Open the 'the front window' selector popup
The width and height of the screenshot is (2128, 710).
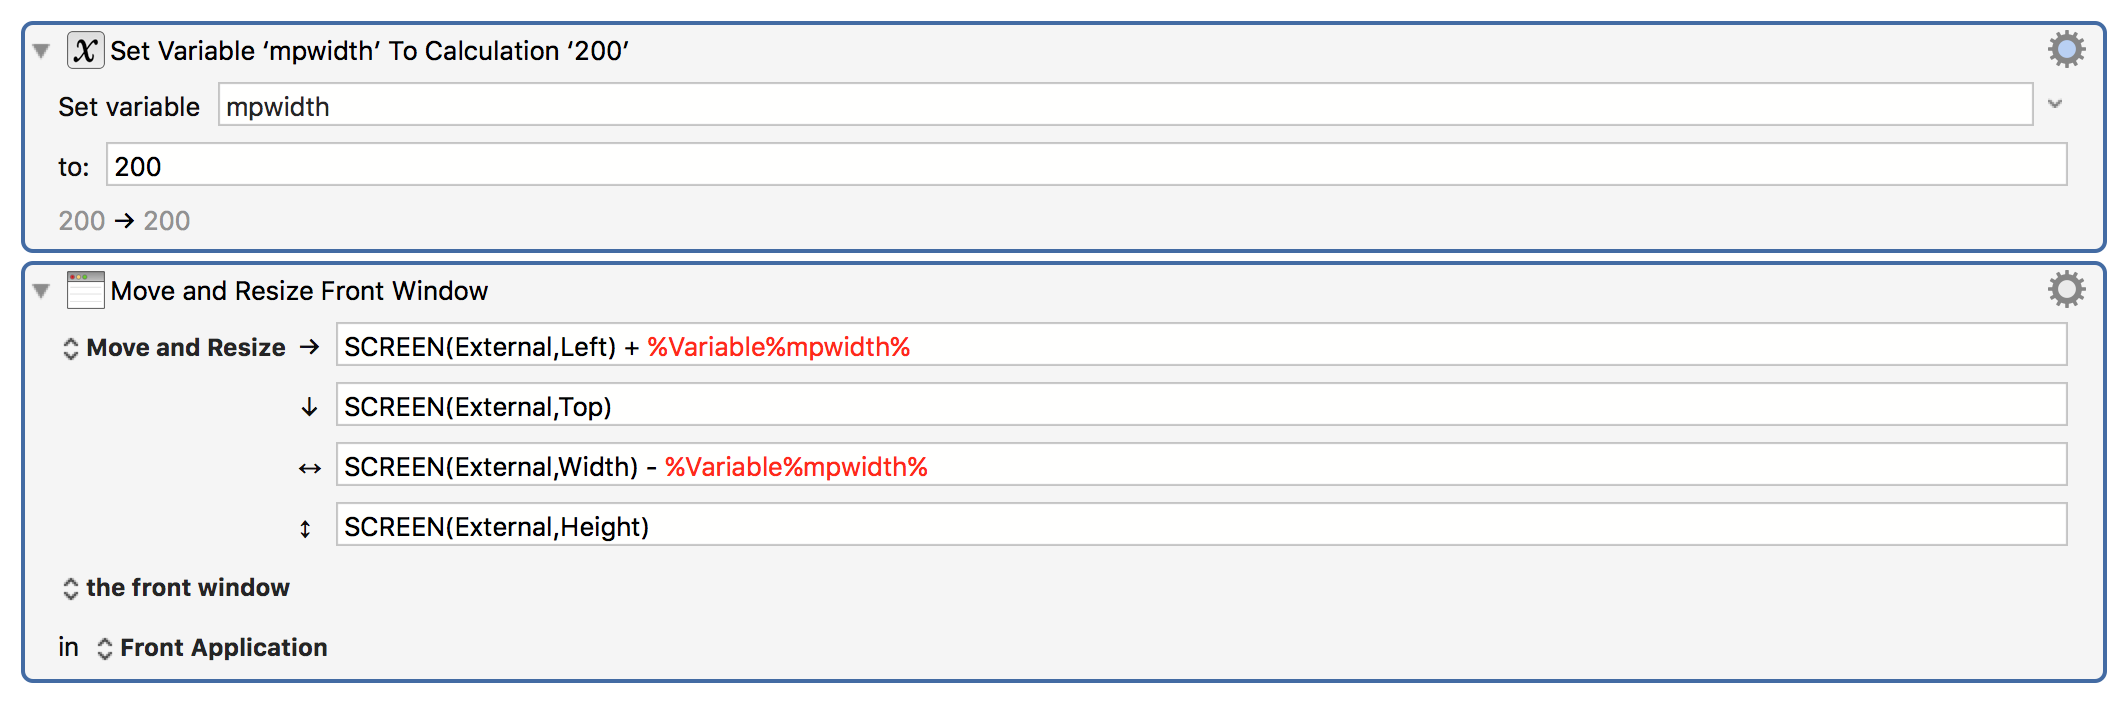(176, 588)
